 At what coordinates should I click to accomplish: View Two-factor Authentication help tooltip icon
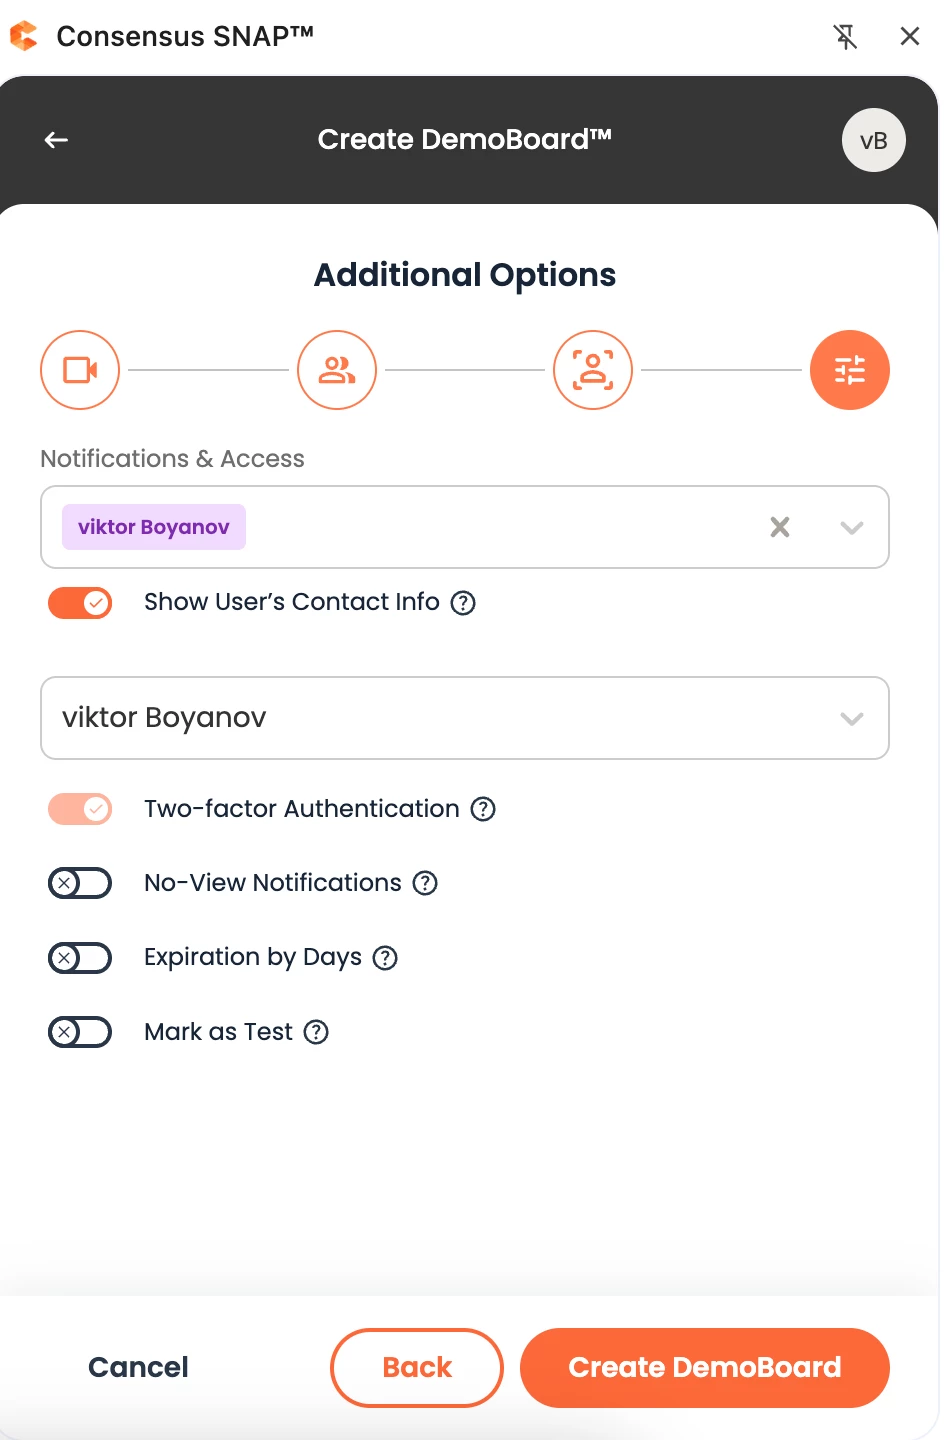483,809
